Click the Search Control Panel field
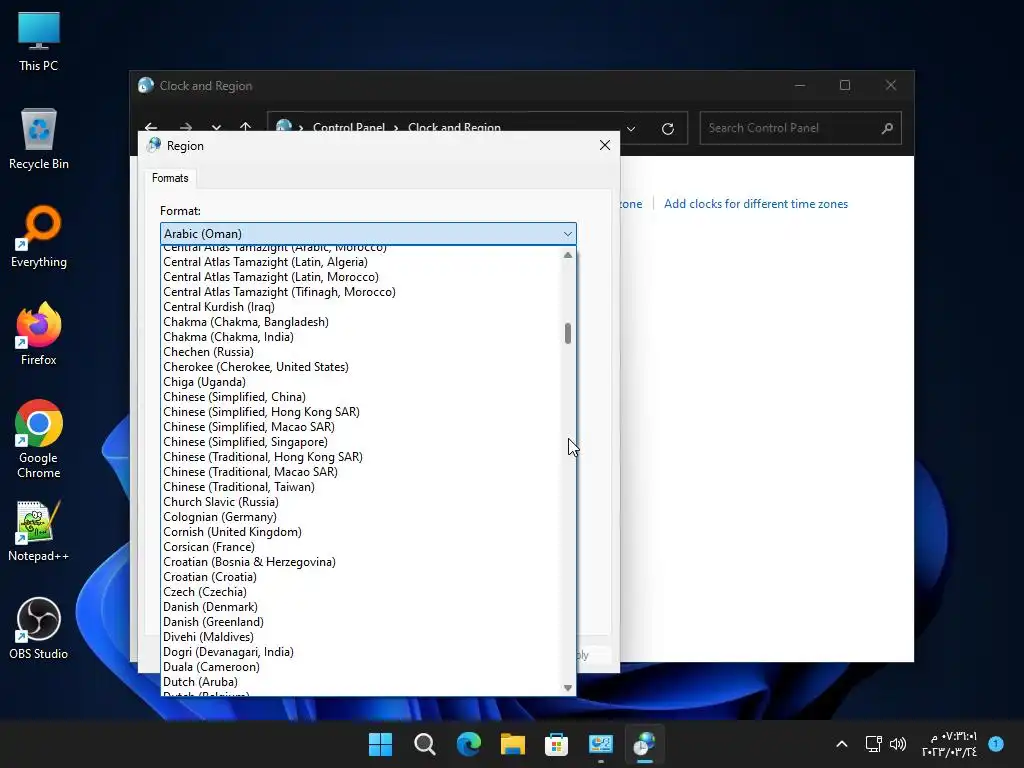This screenshot has height=768, width=1024. 790,128
